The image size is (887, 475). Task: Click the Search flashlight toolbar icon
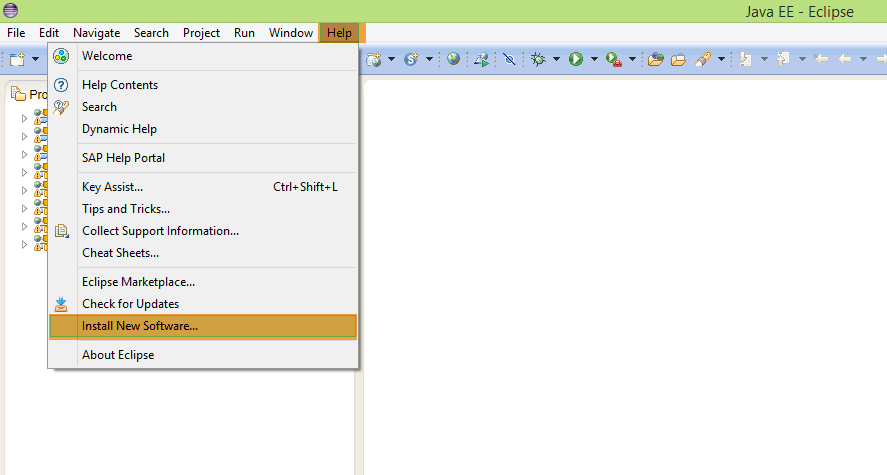(x=702, y=59)
